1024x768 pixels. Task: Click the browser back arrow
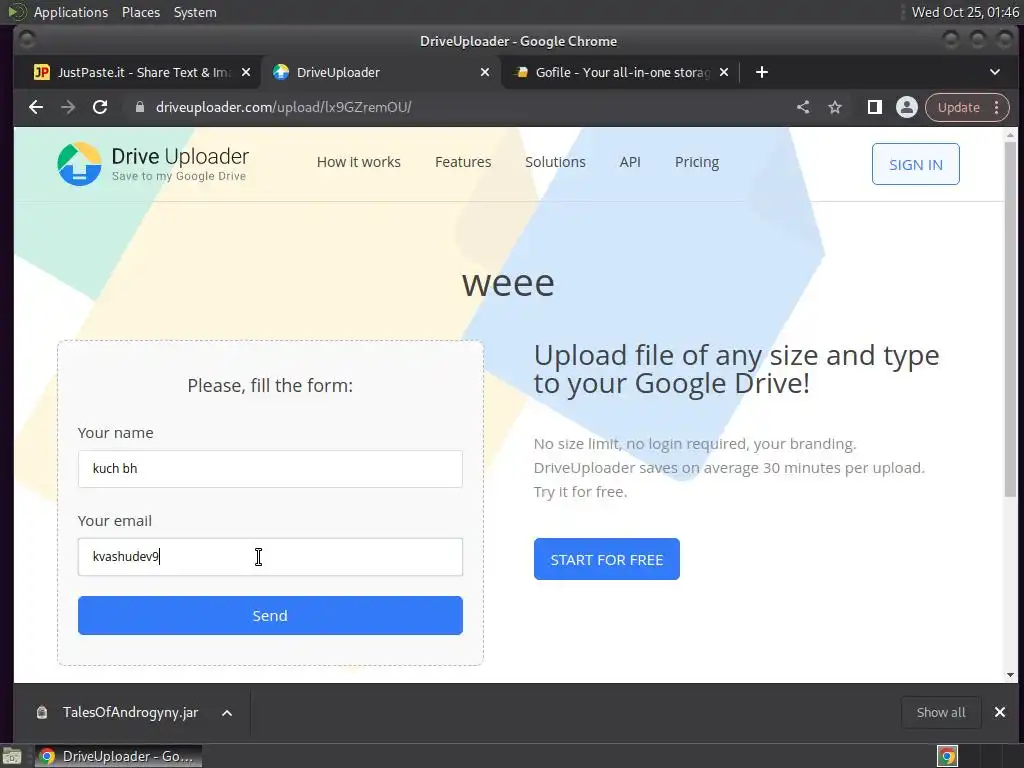click(36, 107)
